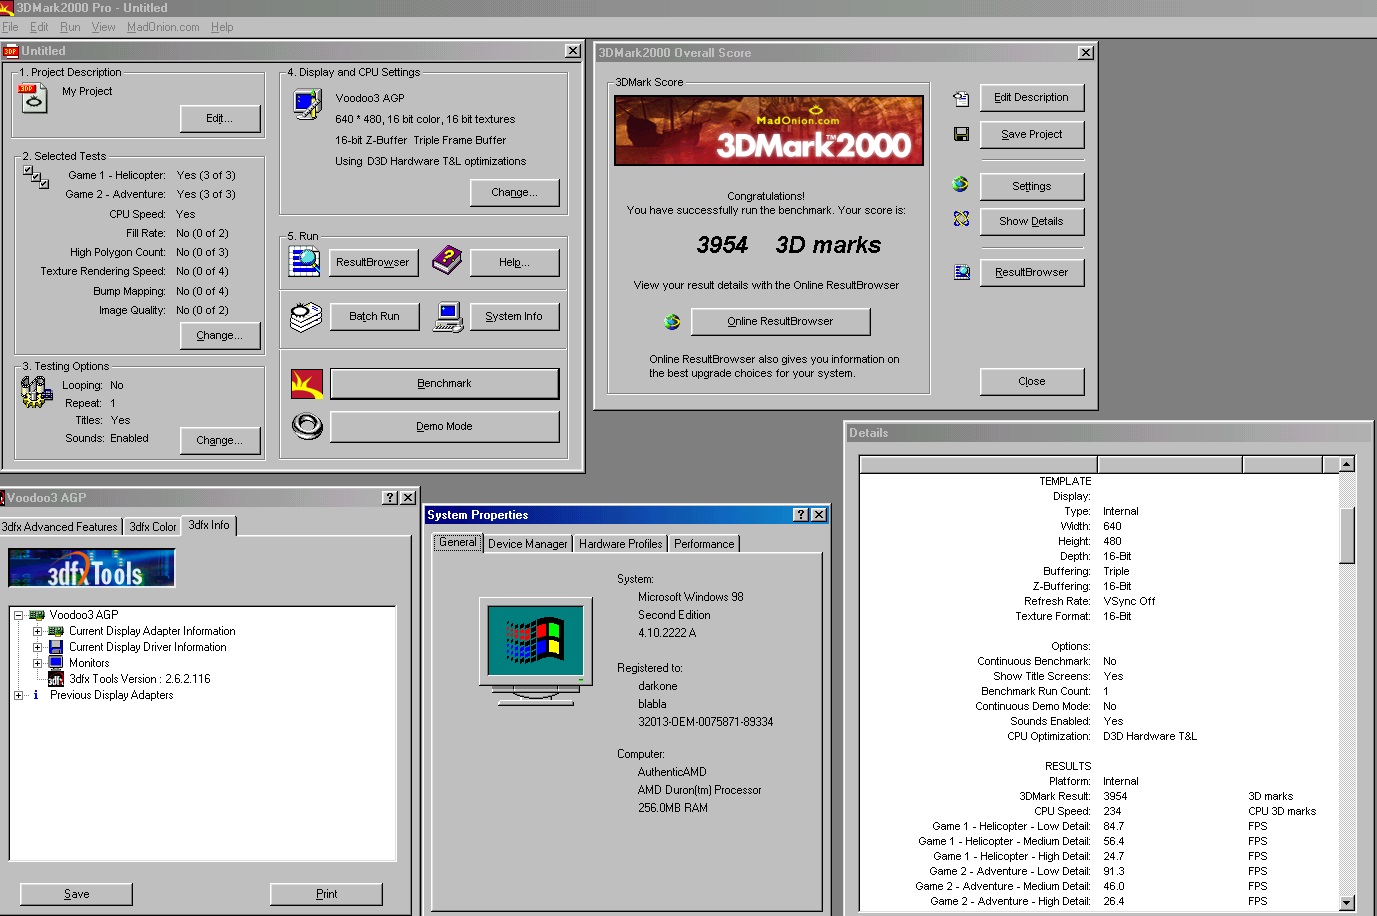Launch Demo Mode button
The image size is (1377, 916).
(444, 426)
